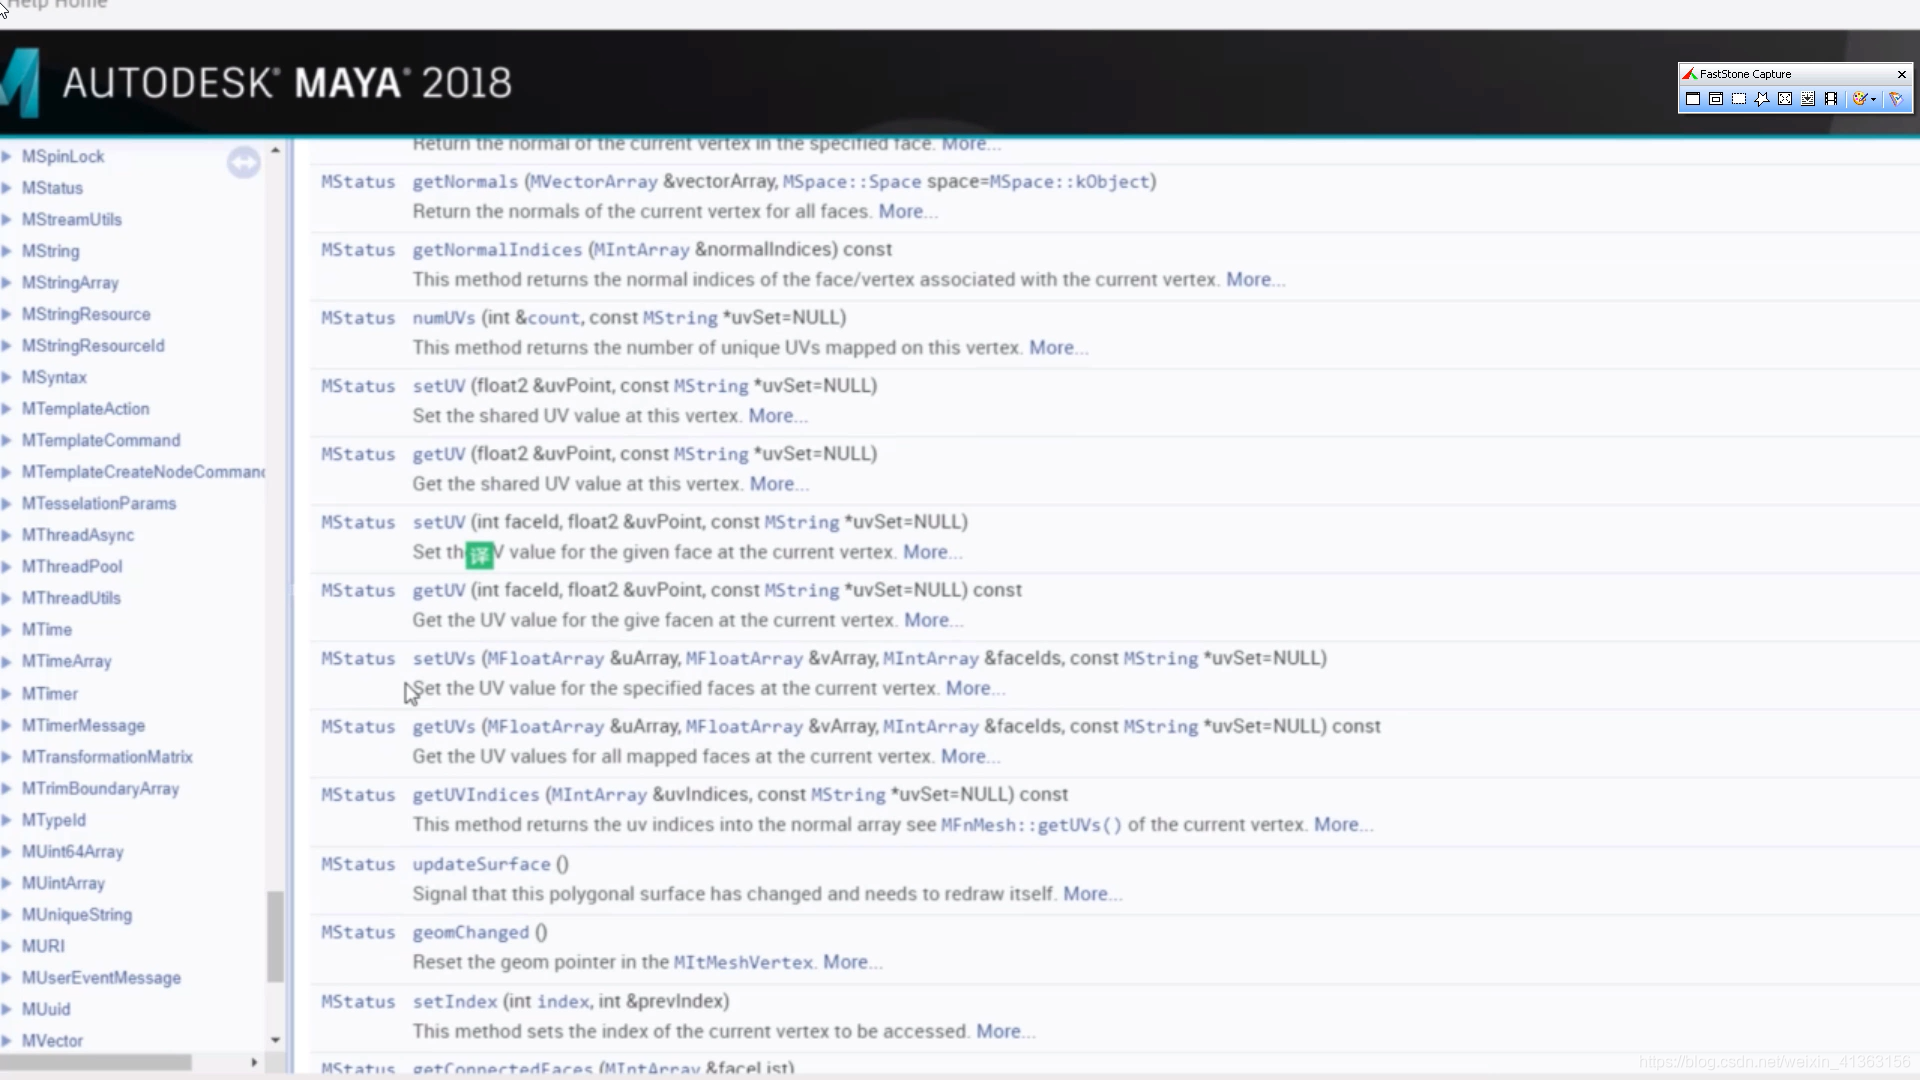The image size is (1920, 1080).
Task: Select the Capture Freehand Region star icon
Action: [x=1762, y=99]
